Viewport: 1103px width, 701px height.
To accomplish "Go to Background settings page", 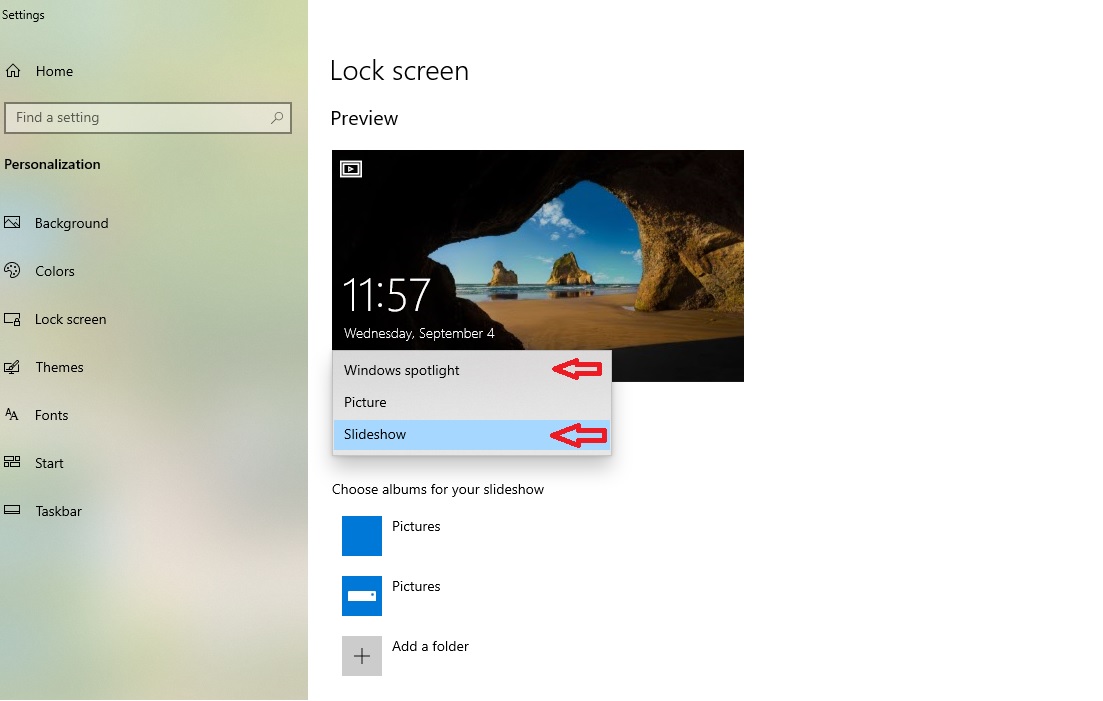I will tap(72, 223).
